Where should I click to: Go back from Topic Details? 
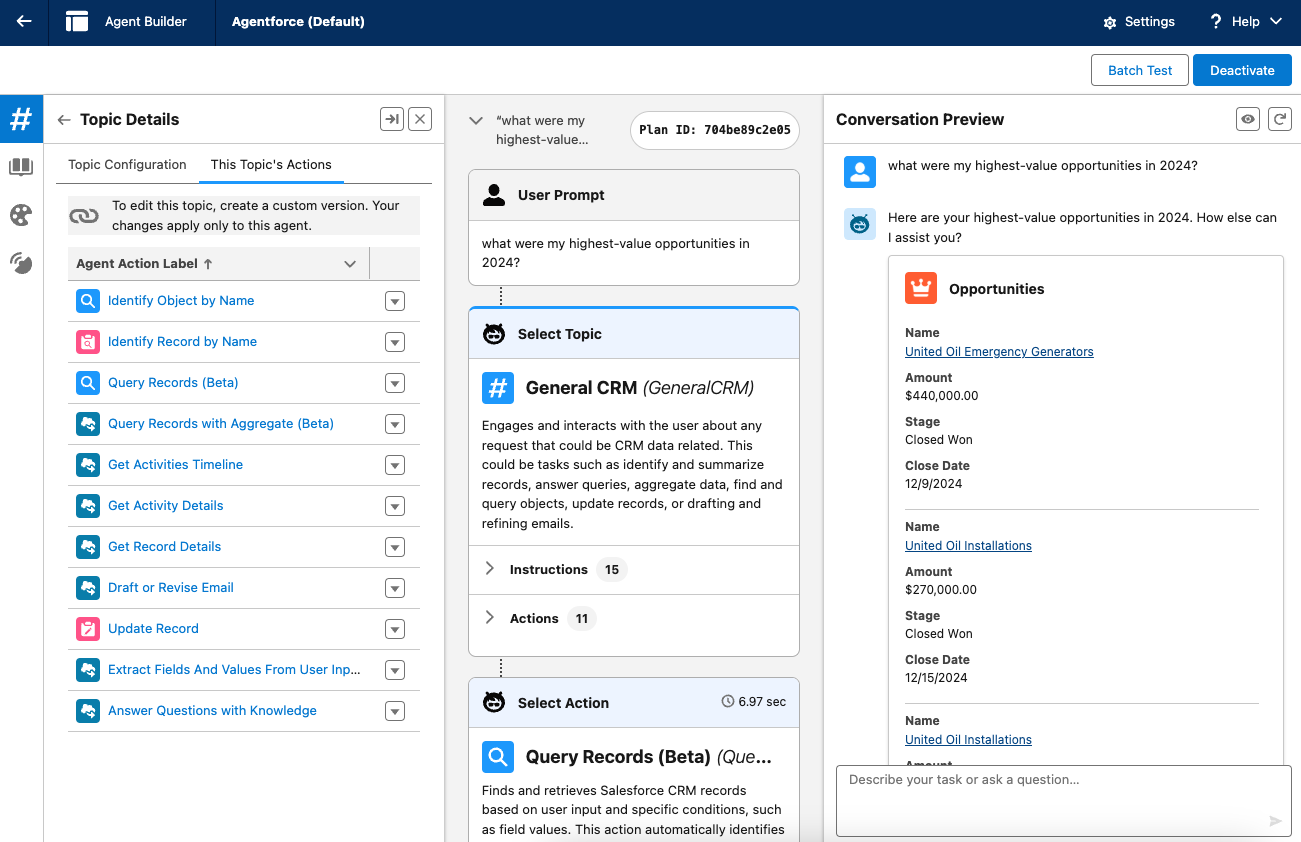point(64,120)
